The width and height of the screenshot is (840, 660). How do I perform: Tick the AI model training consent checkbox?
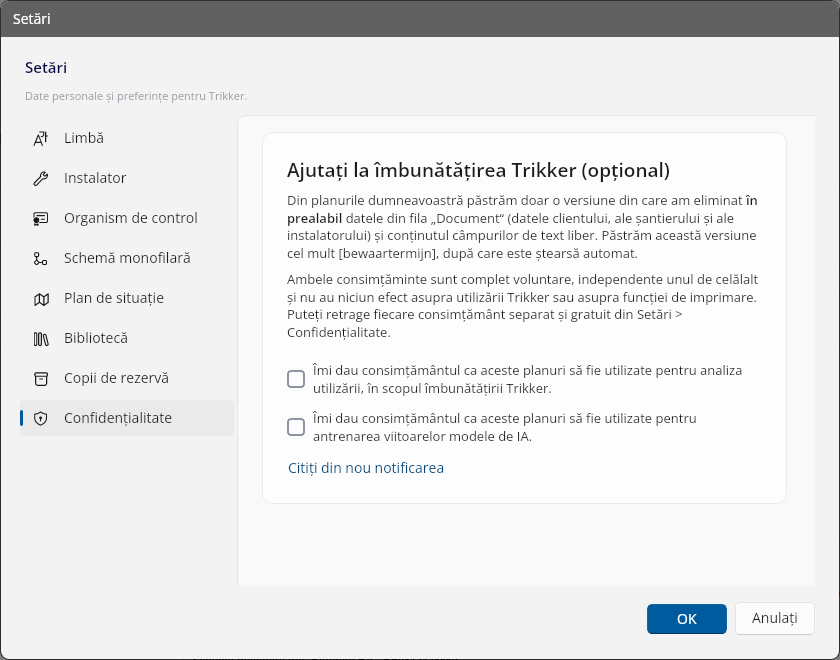296,427
